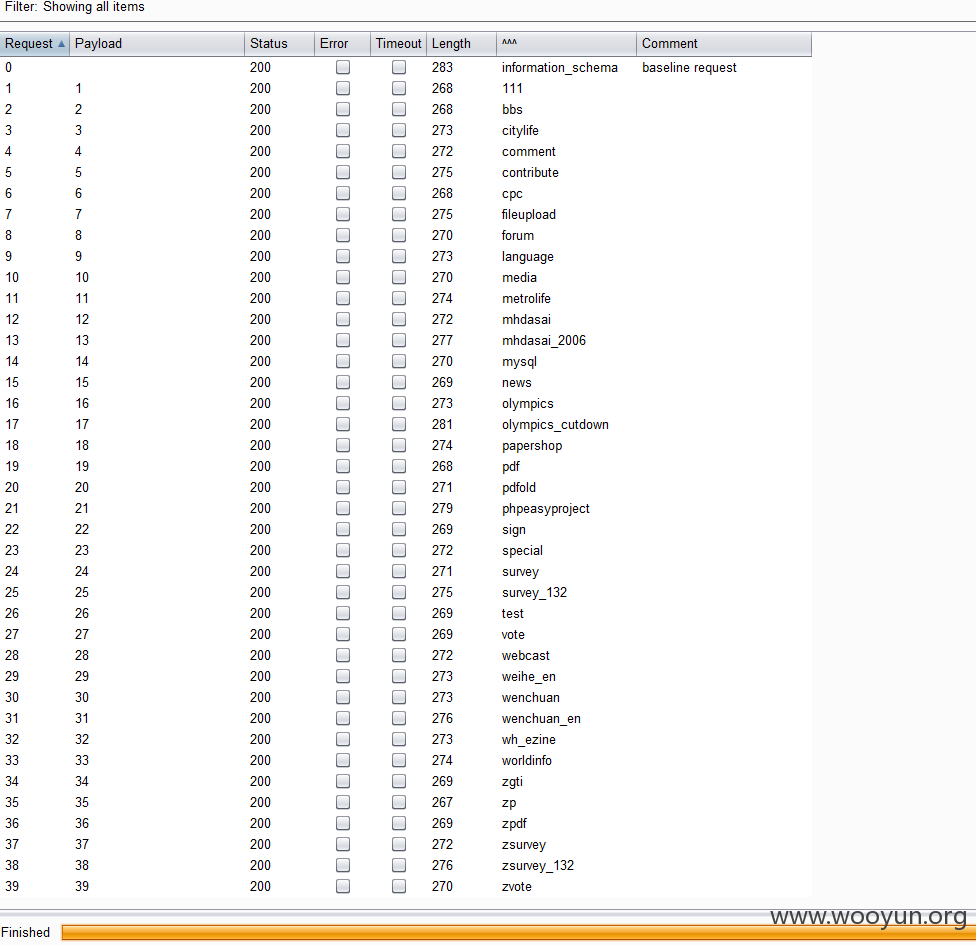Click status 200 in the mhdasai row
976x945 pixels.
tap(260, 319)
